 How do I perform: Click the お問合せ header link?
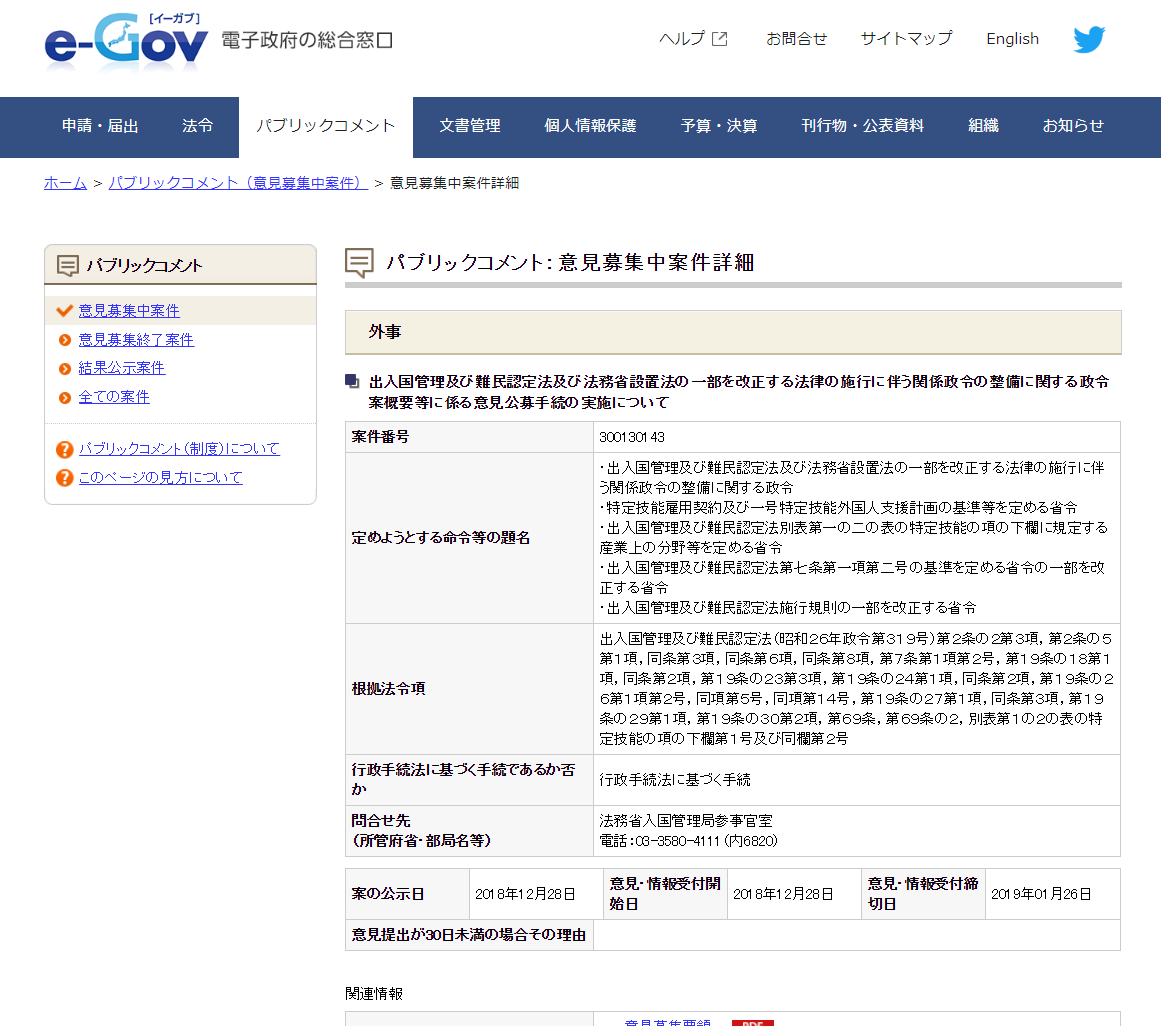tap(796, 39)
